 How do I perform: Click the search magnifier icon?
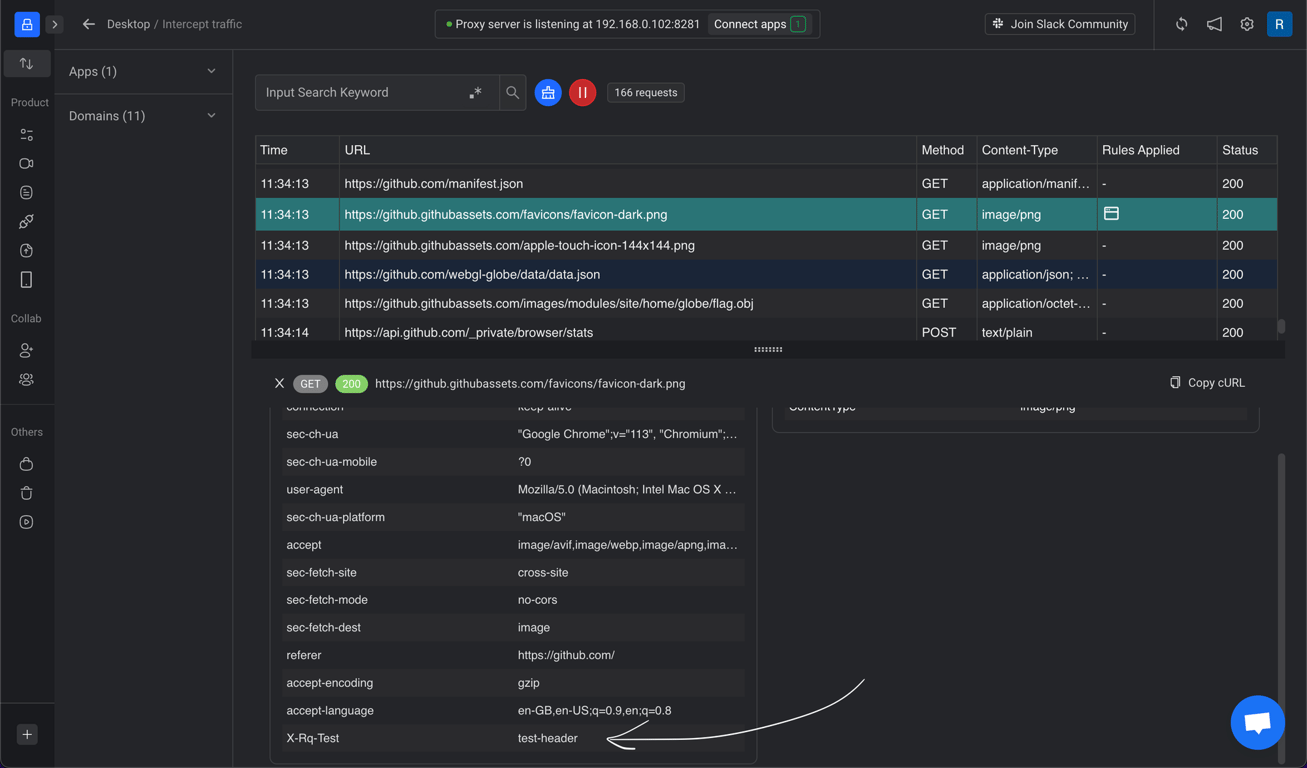point(512,93)
